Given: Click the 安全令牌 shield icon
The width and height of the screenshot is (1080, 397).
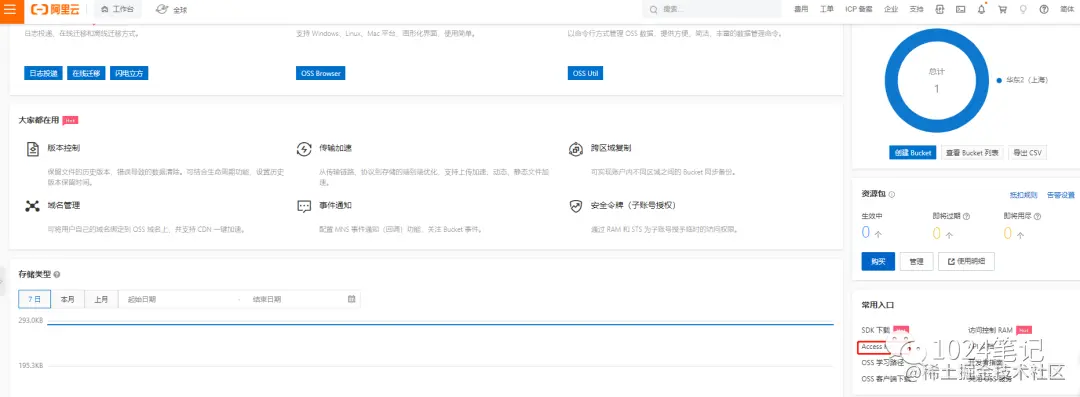Looking at the screenshot, I should [x=576, y=206].
